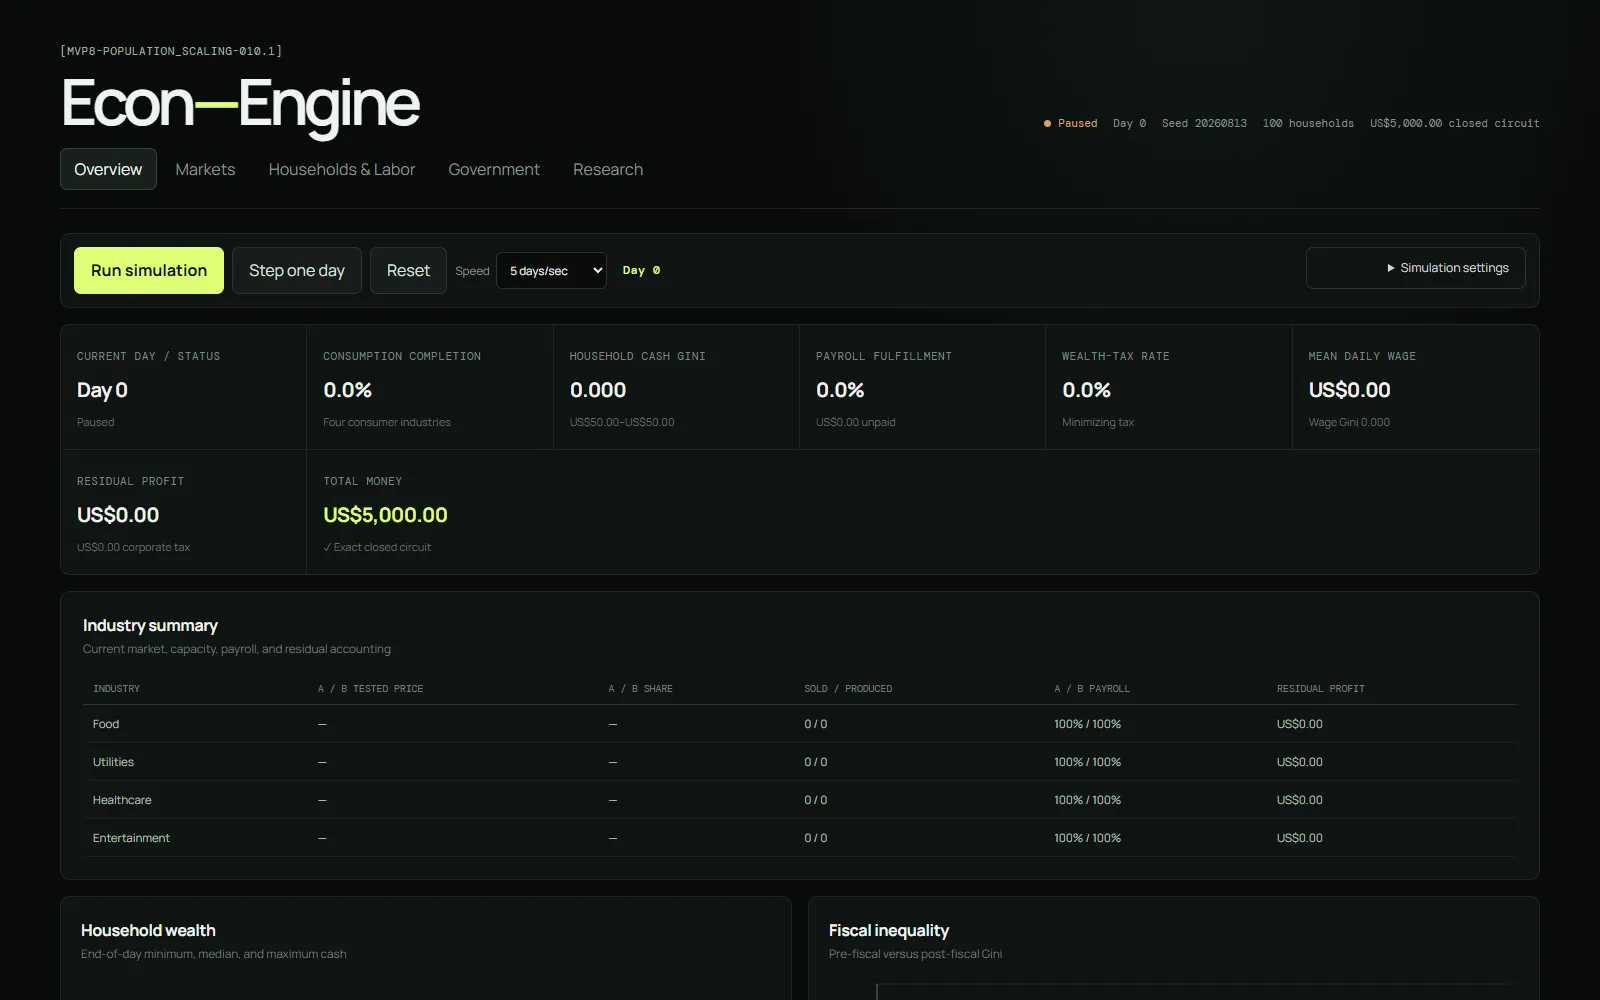This screenshot has height=1000, width=1600.
Task: Click the Food row payroll 100% / 100%
Action: point(1087,724)
